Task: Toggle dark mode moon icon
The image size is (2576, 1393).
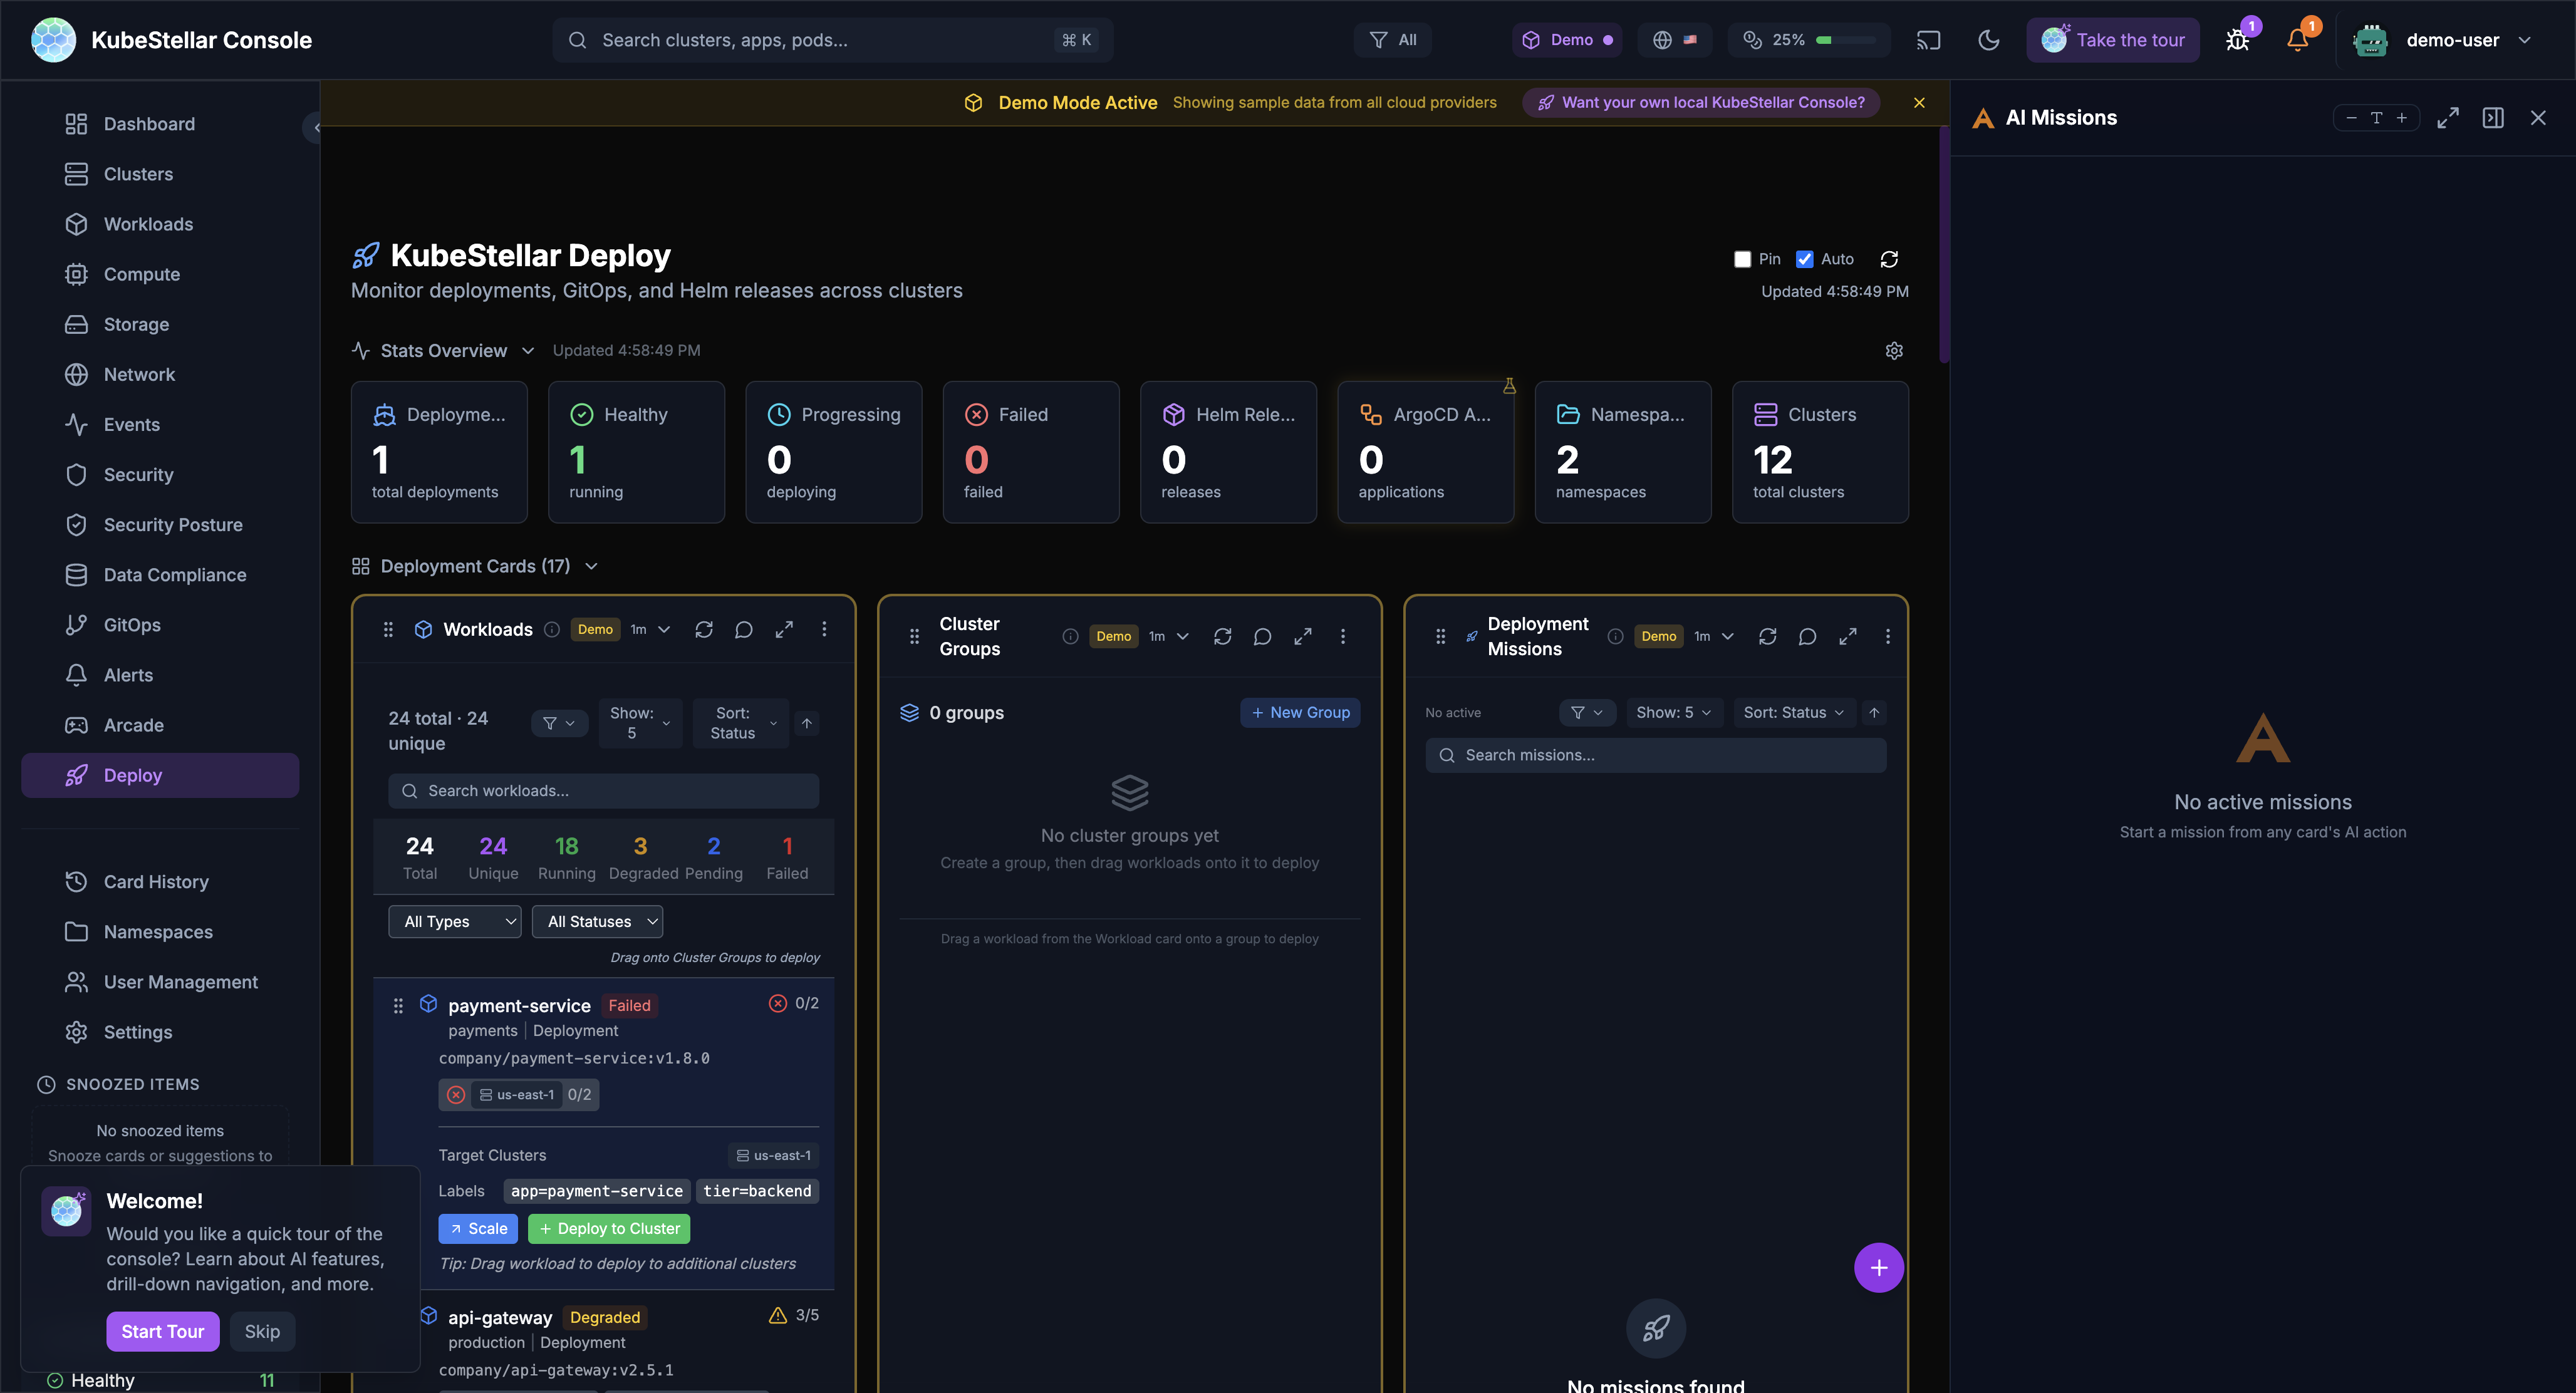Action: (x=1988, y=40)
